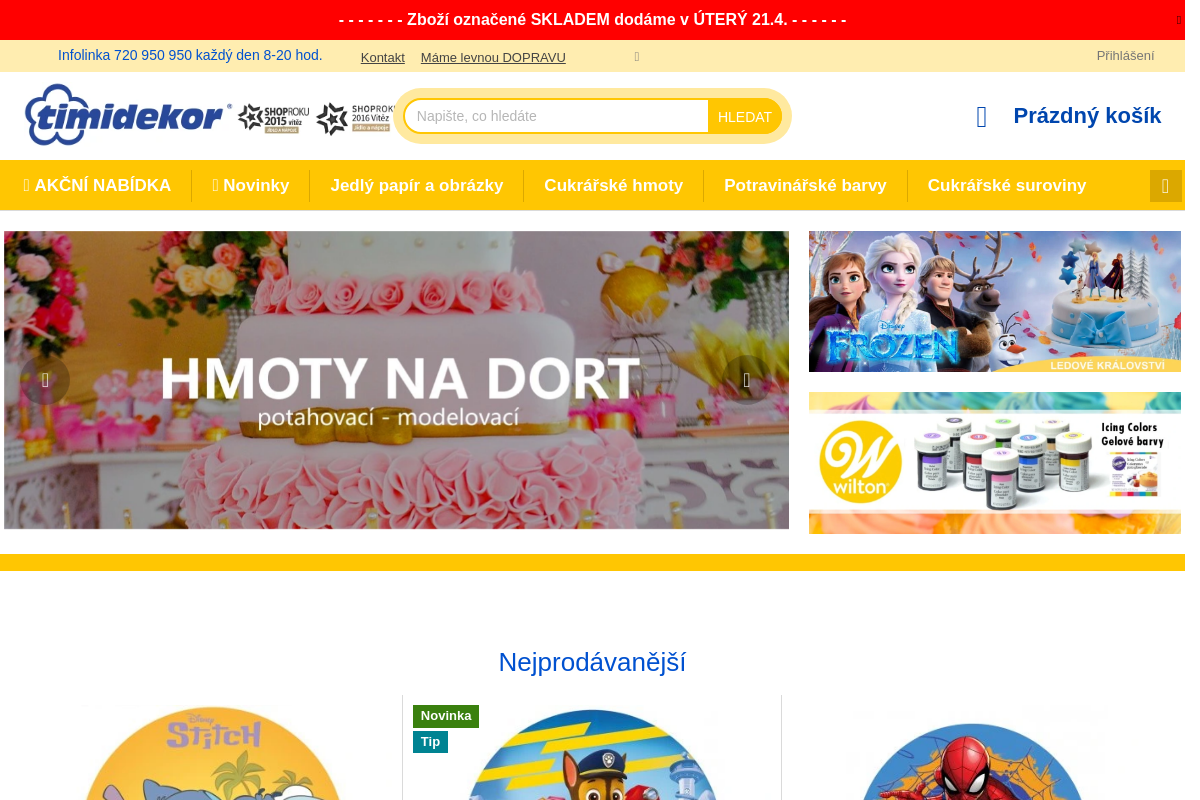Select Potravinářské barvy menu
Image resolution: width=1200 pixels, height=800 pixels.
tap(805, 185)
